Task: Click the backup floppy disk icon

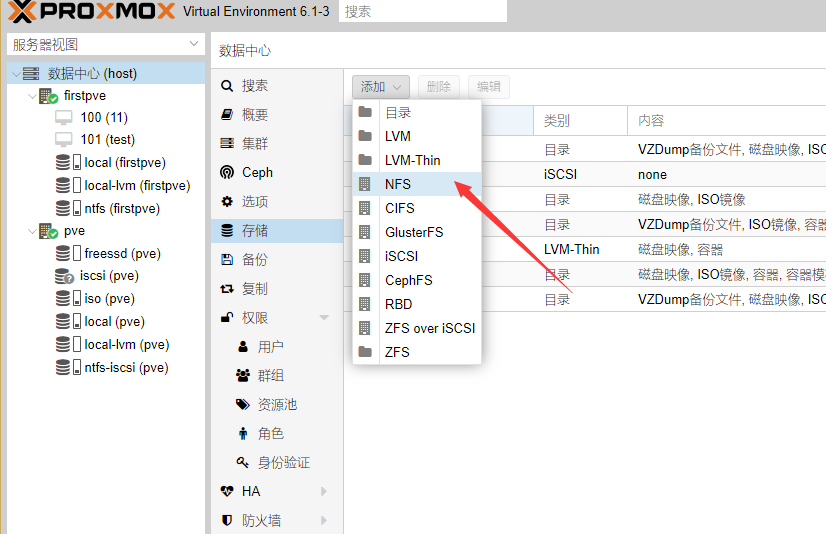Action: pos(227,260)
